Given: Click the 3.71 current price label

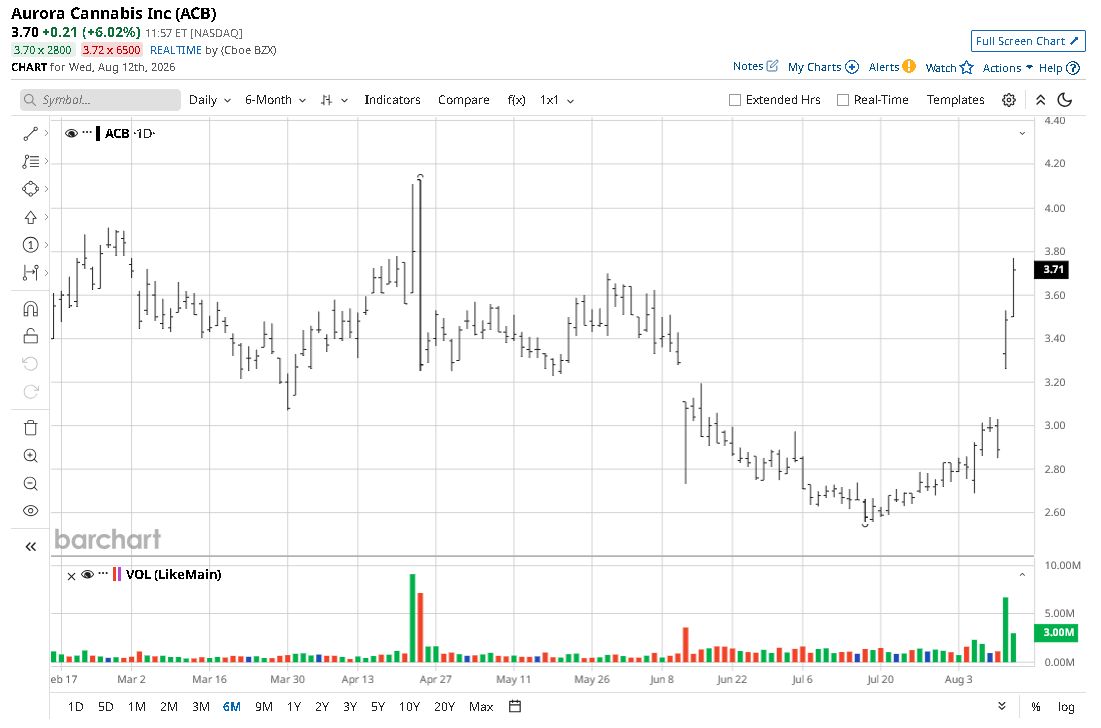Looking at the screenshot, I should click(1052, 270).
